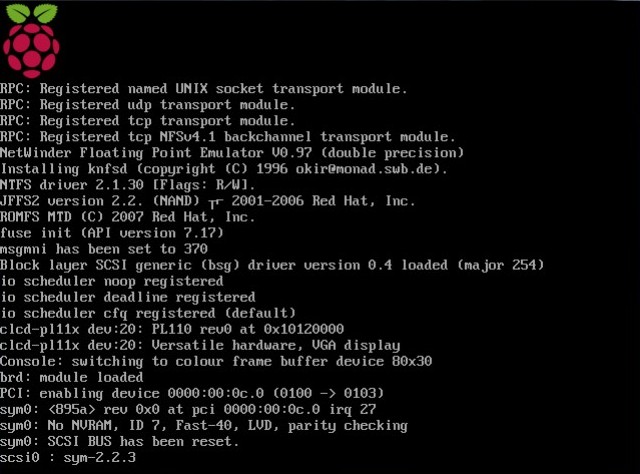Screen dimensions: 640x474
Task: Click the 'Registered udp transport module' line
Action: click(x=167, y=105)
